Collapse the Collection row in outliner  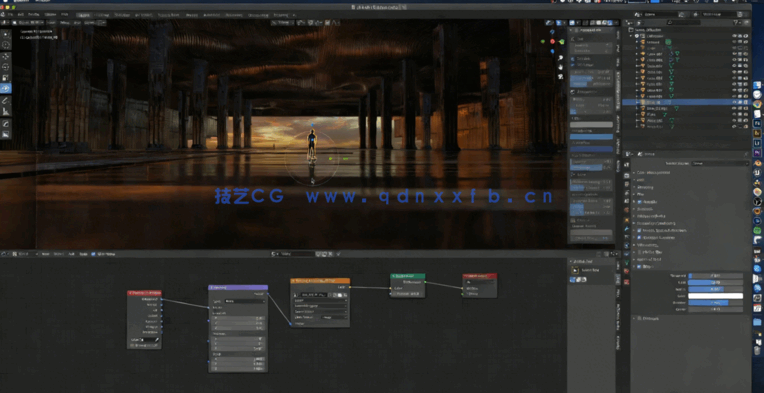631,36
